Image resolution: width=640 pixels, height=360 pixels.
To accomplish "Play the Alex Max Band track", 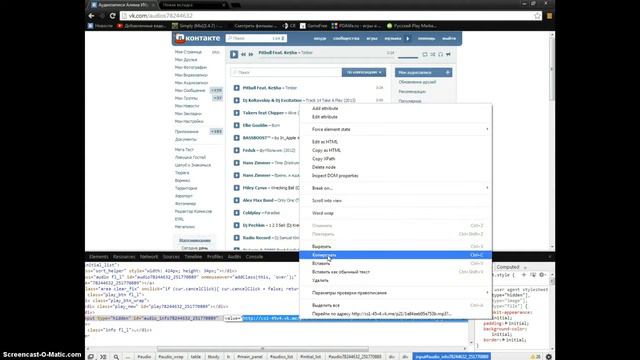I will point(236,200).
